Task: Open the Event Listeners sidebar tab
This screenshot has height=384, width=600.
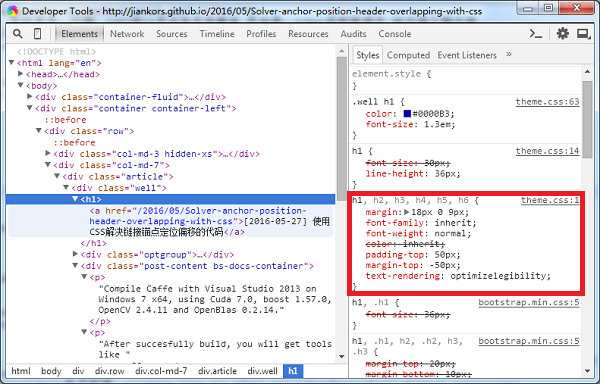Action: point(467,55)
